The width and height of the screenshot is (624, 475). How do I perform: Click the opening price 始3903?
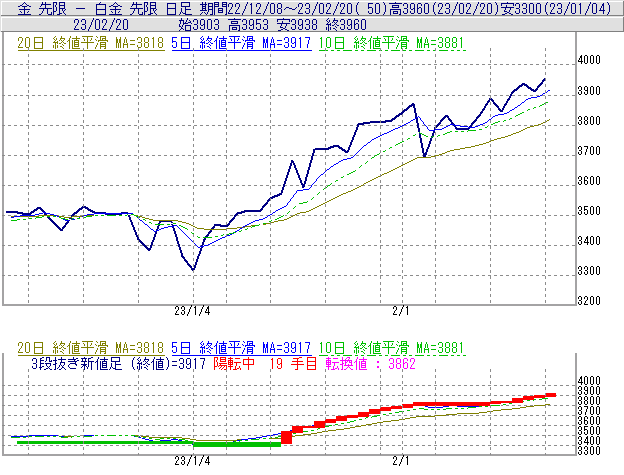(199, 25)
